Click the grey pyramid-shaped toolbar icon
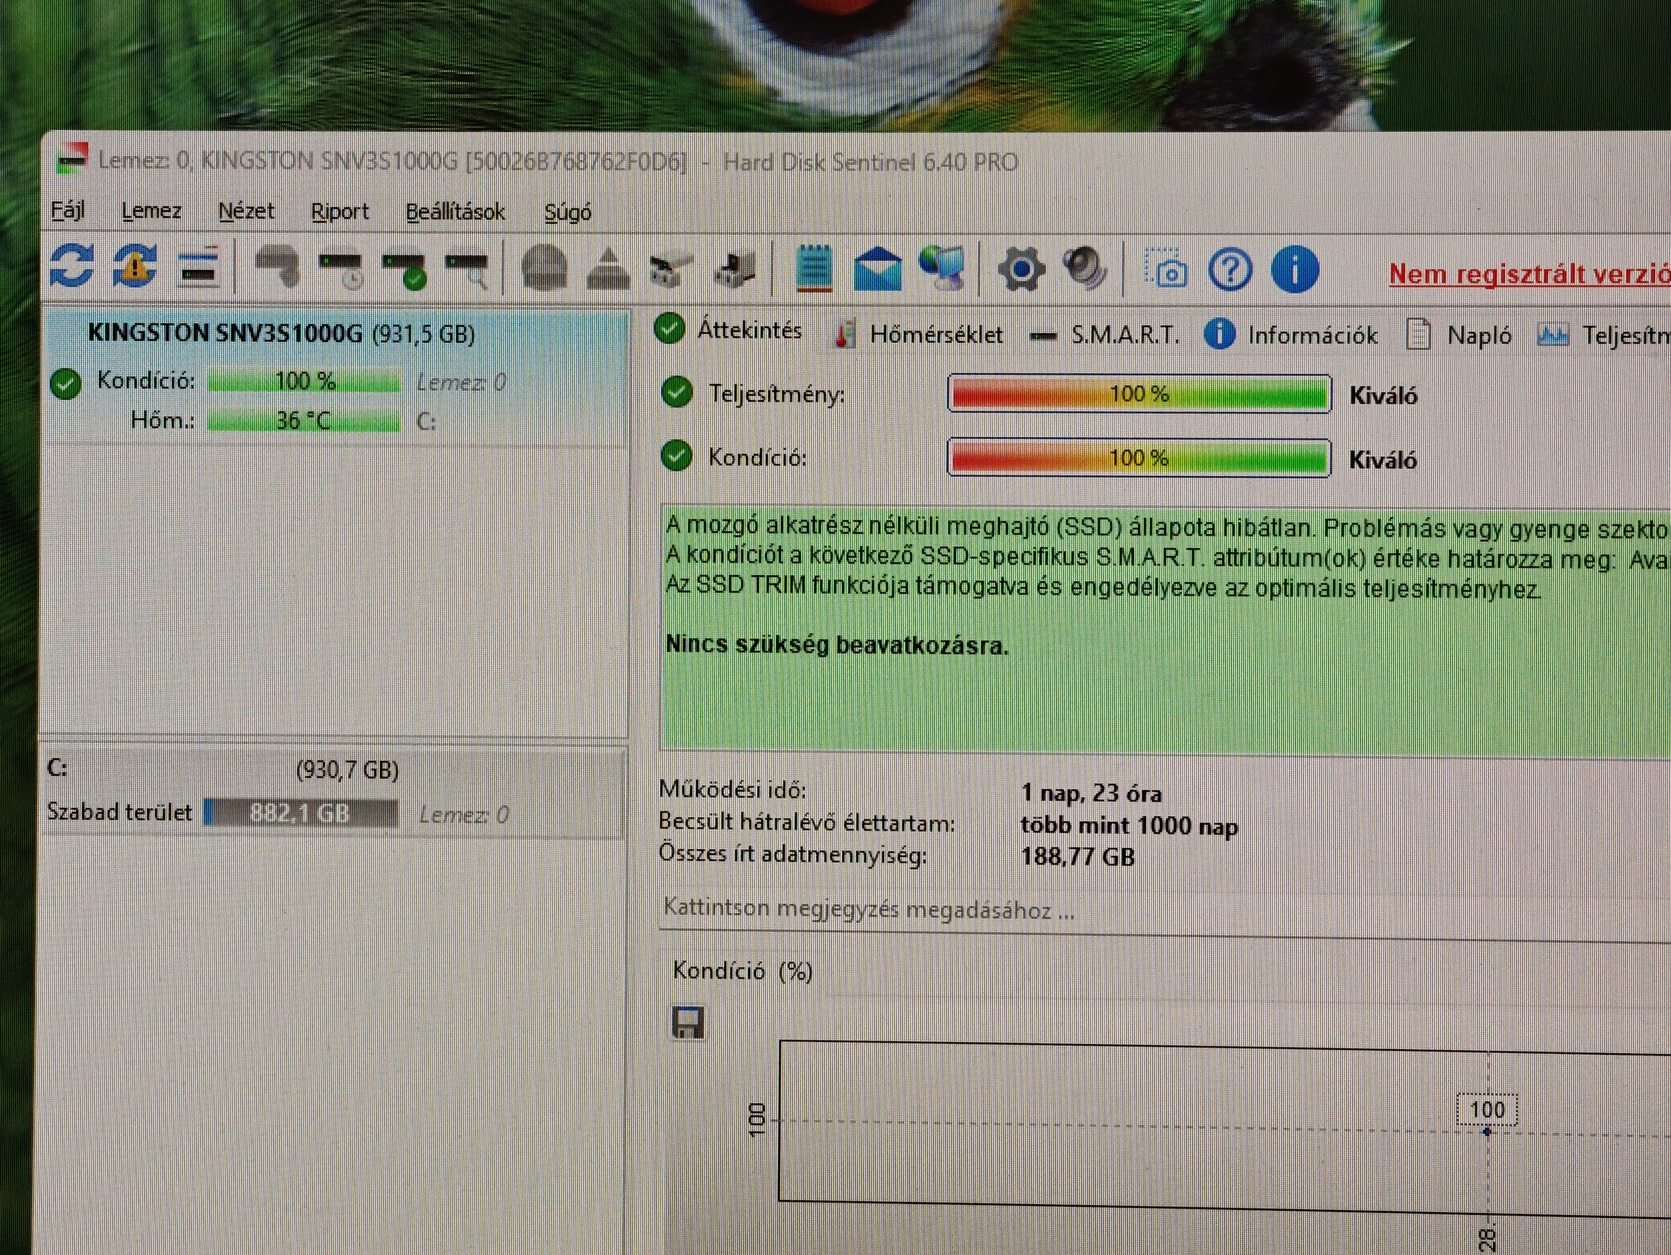The height and width of the screenshot is (1255, 1671). (608, 268)
